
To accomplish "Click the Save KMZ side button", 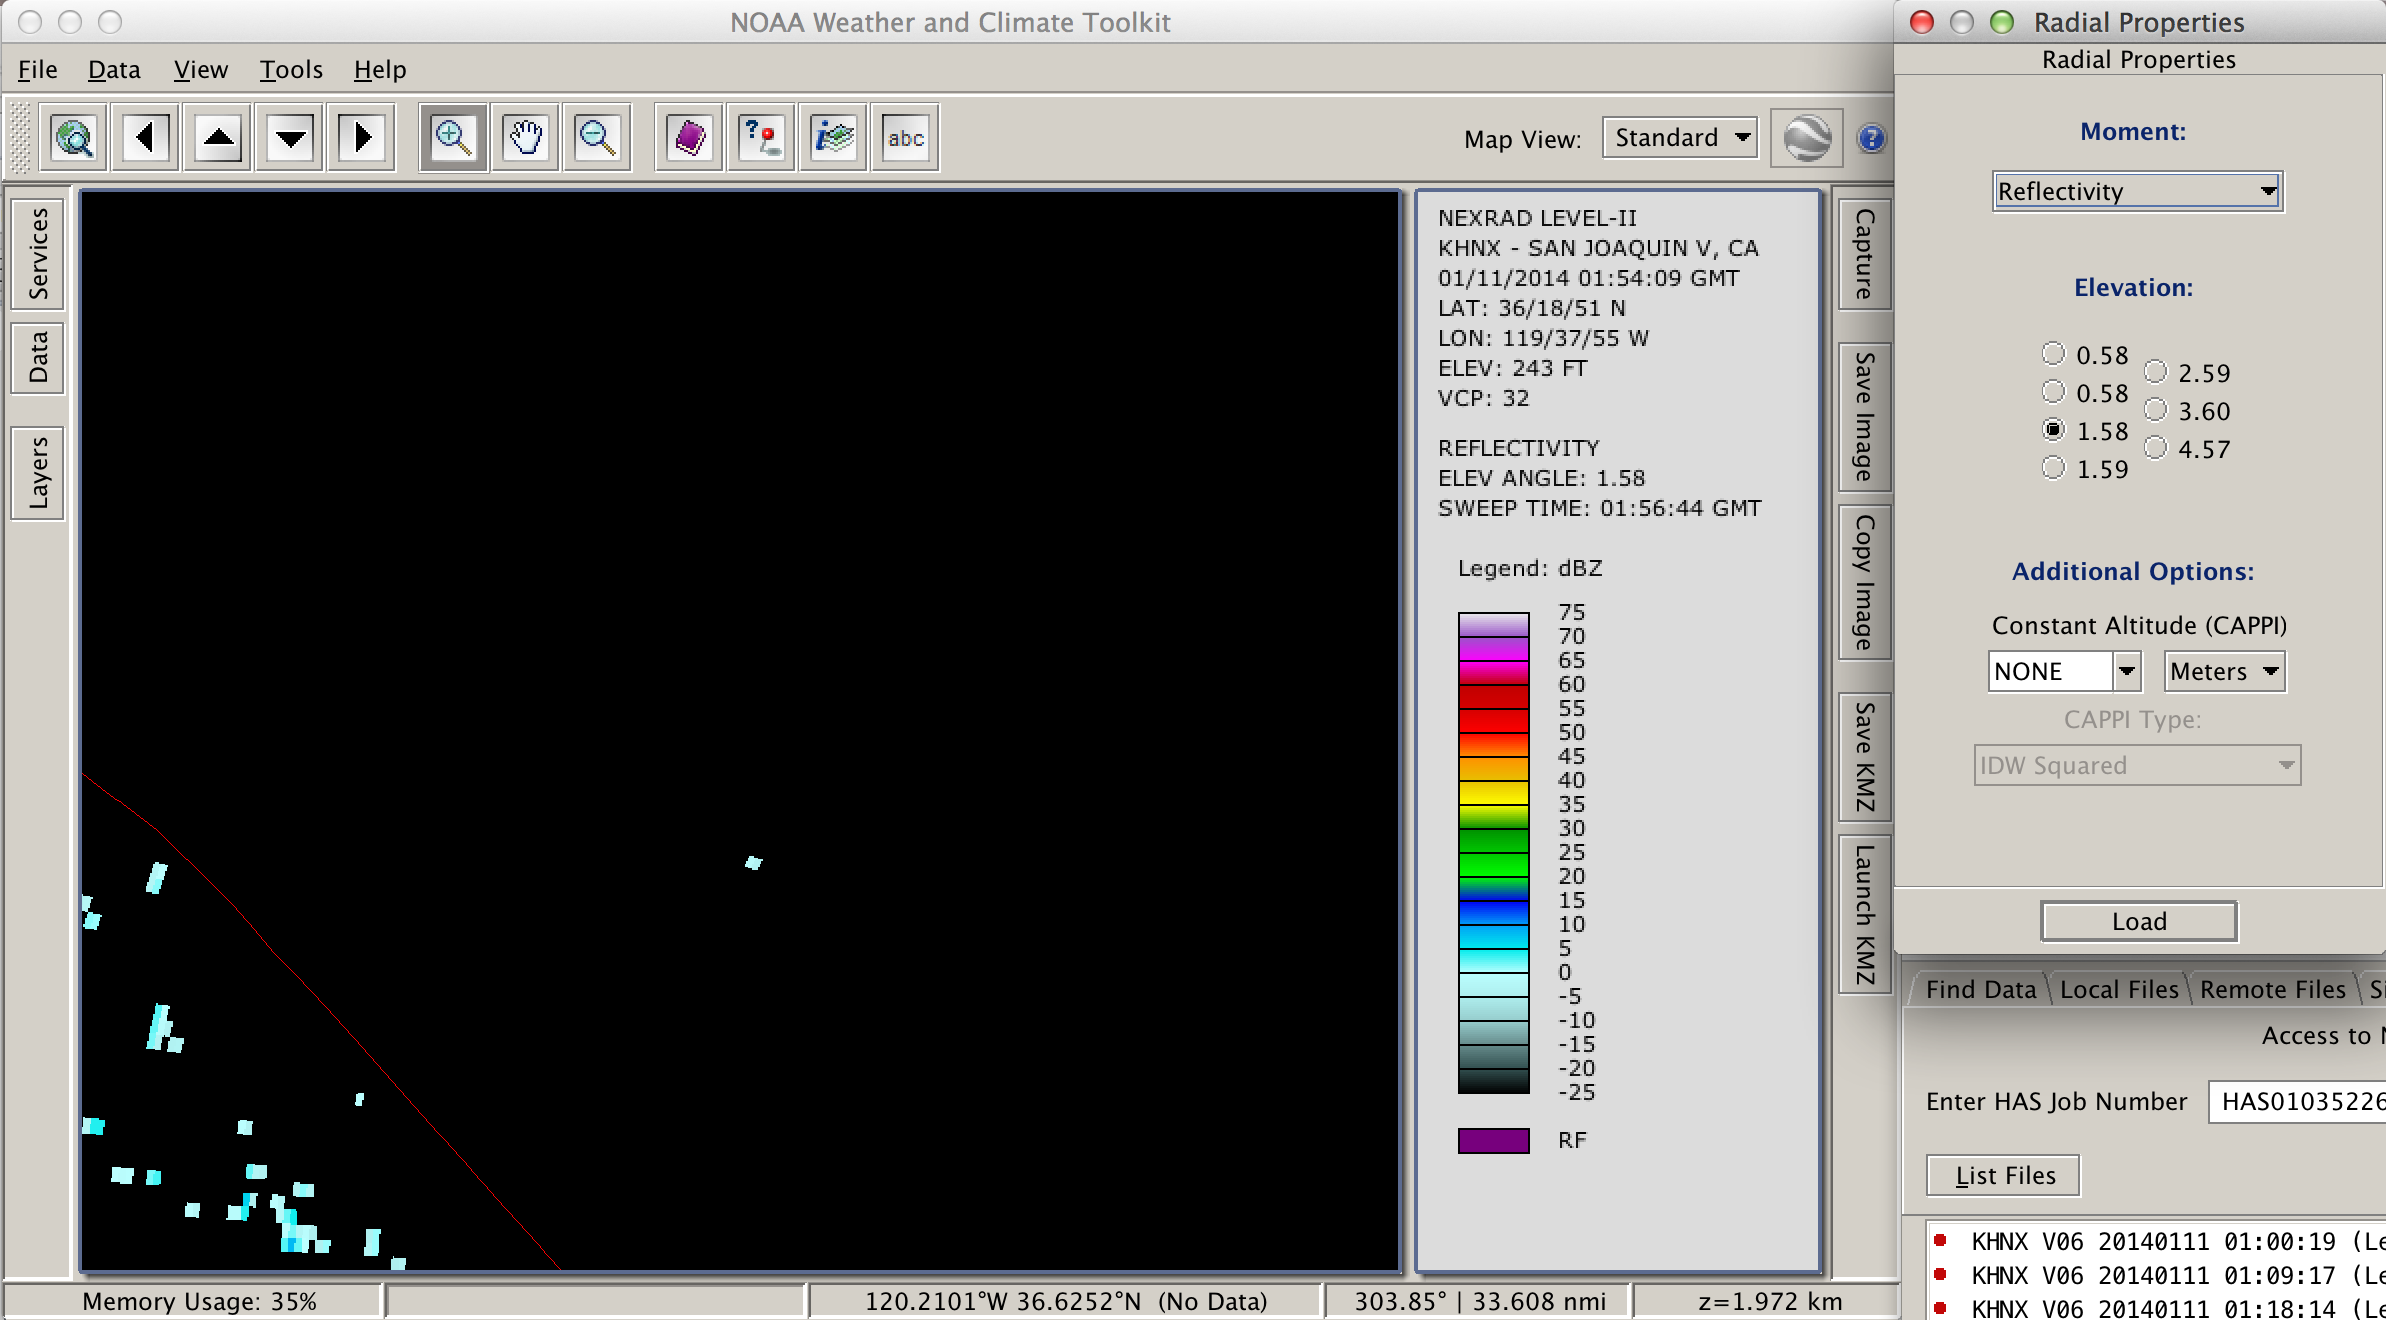I will click(x=1865, y=757).
